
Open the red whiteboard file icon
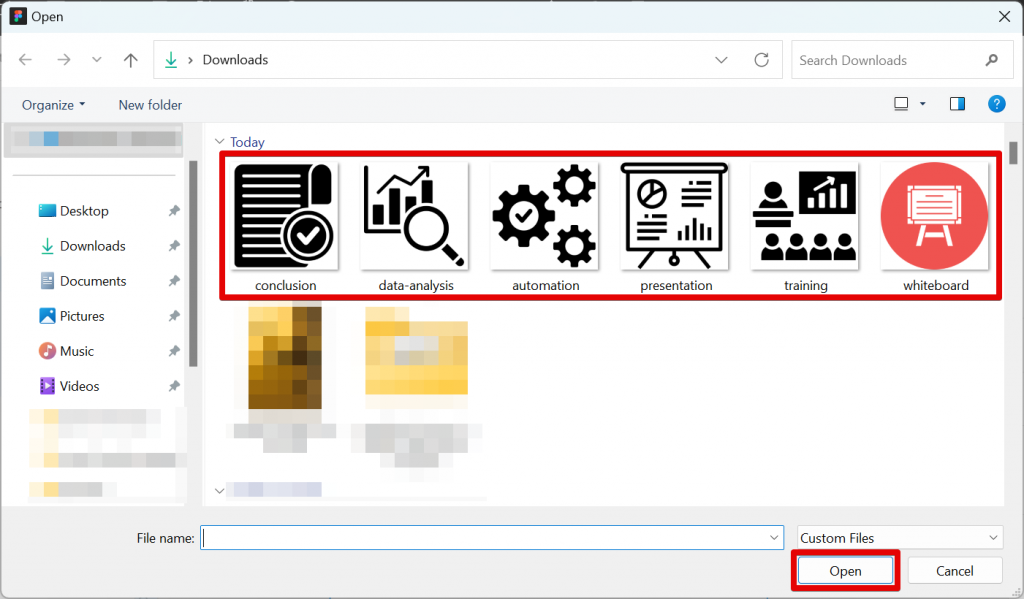[x=934, y=215]
